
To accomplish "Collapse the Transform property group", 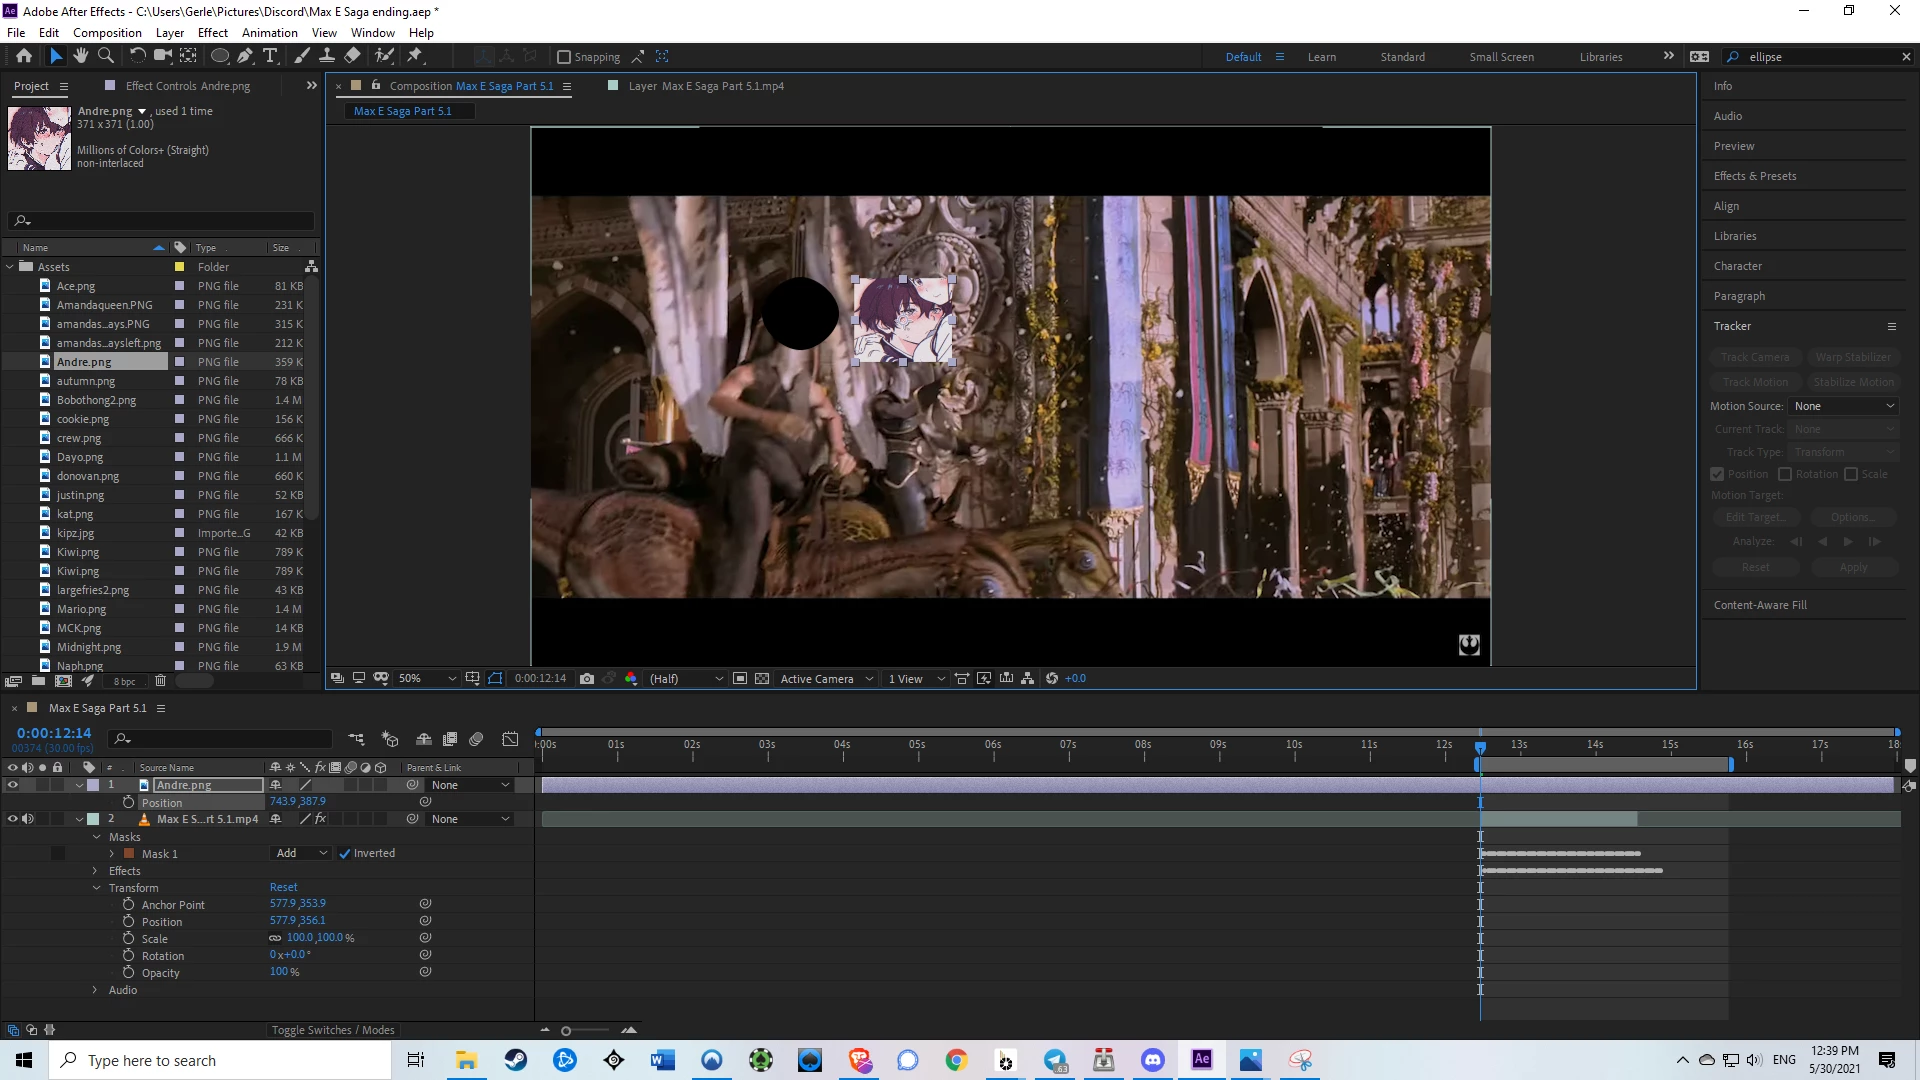I will [97, 888].
